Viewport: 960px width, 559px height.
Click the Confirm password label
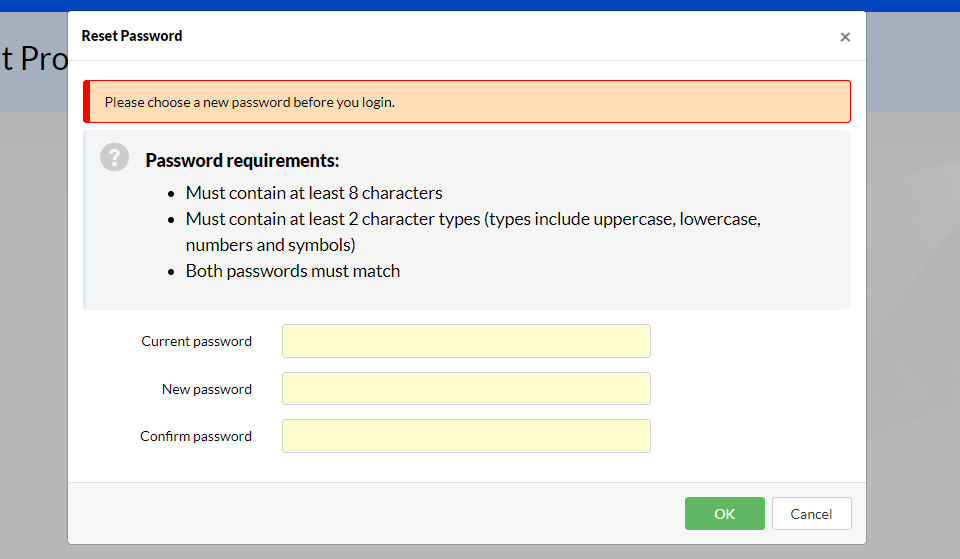[x=196, y=437]
